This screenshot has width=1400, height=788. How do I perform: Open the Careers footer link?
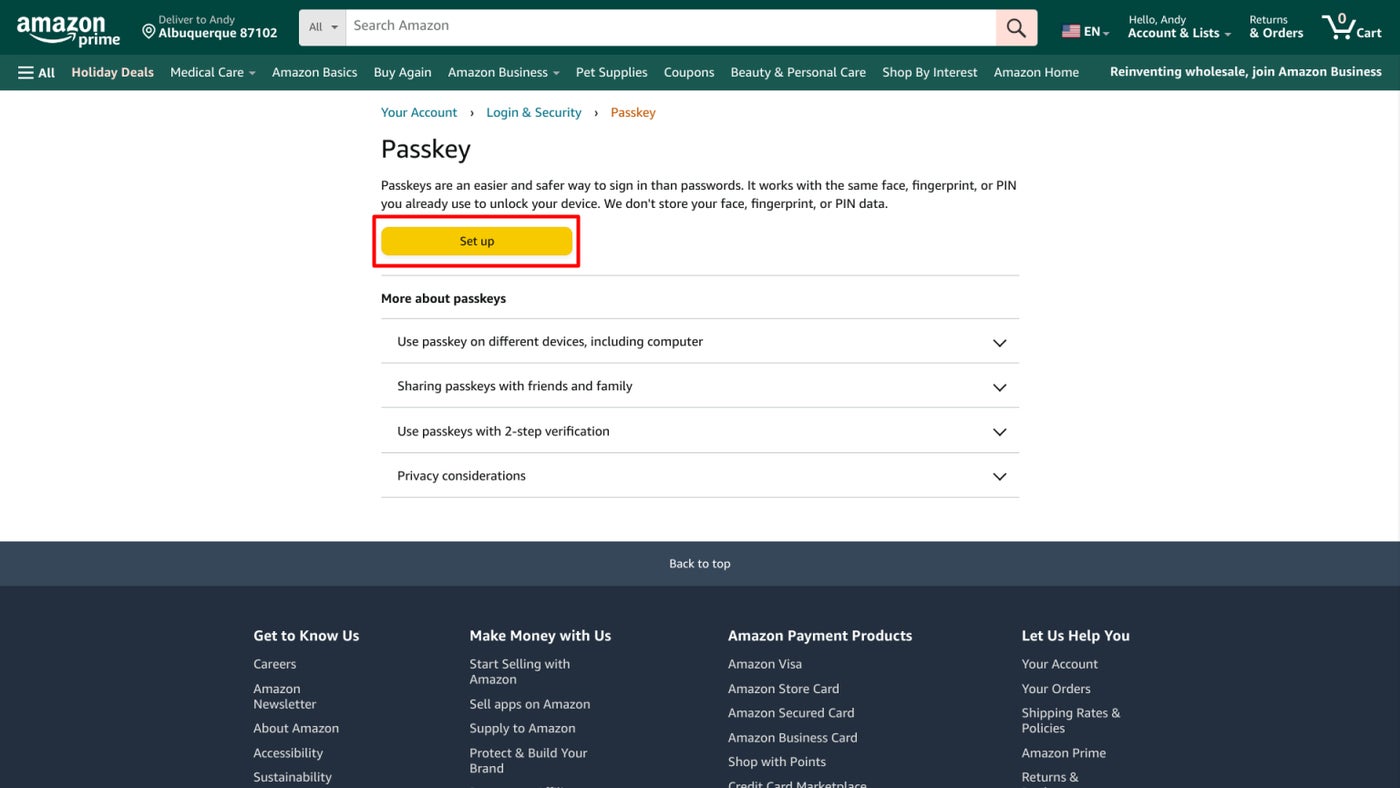(275, 664)
